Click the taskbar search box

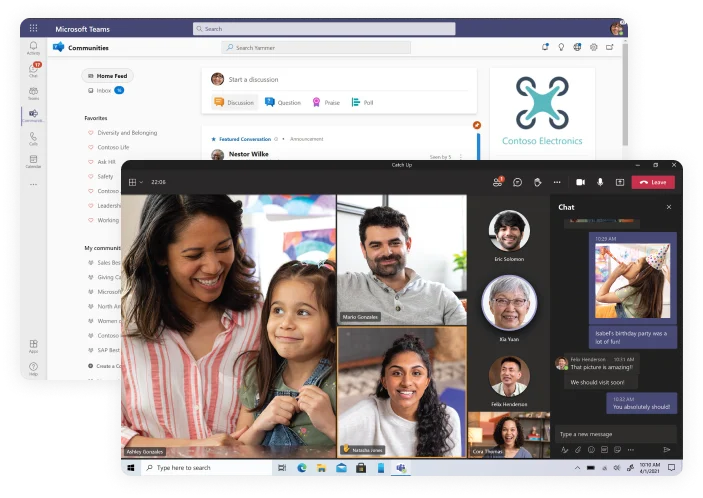point(206,468)
